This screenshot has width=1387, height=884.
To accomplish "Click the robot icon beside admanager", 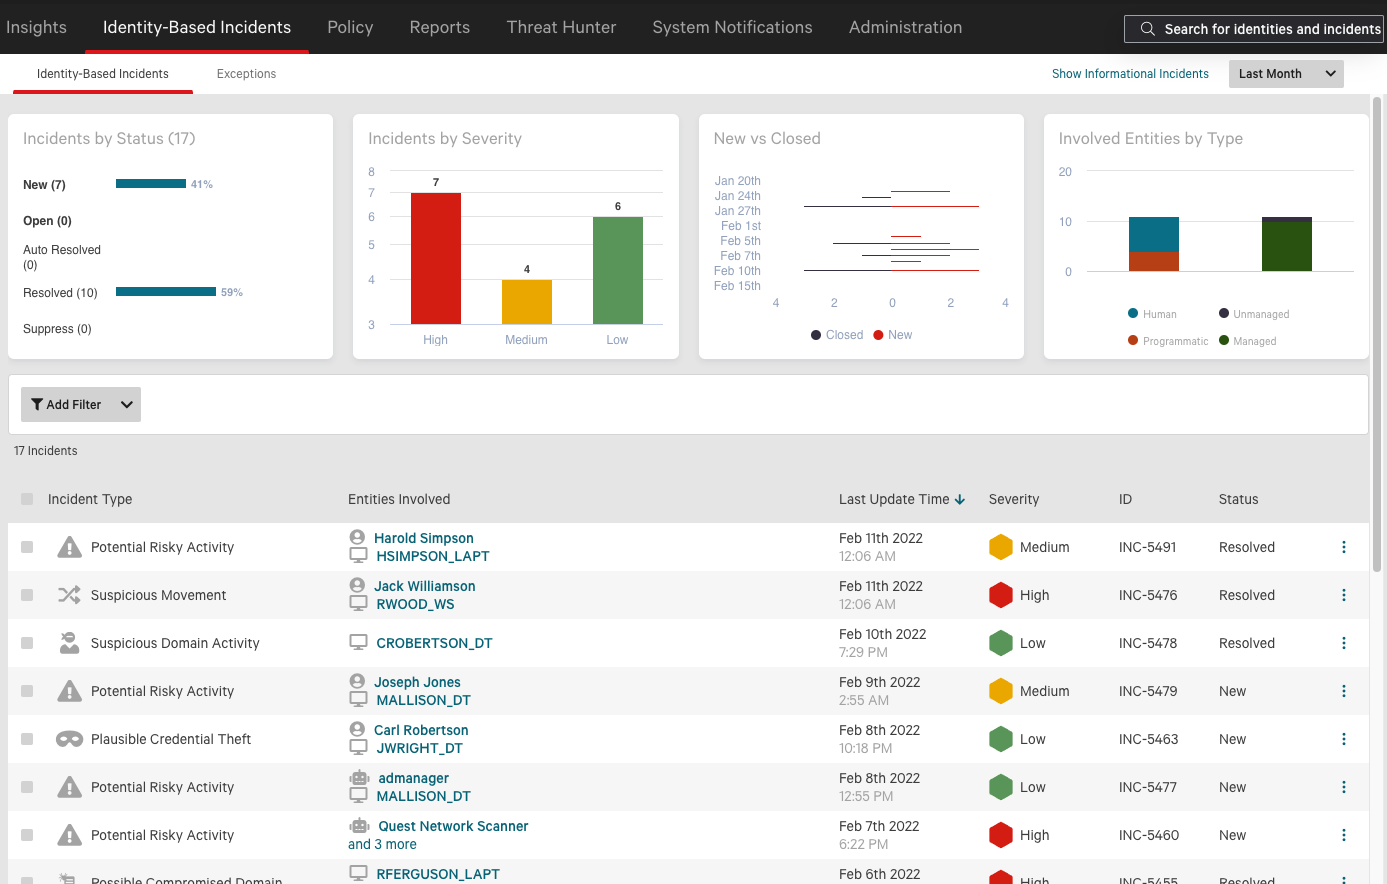I will pyautogui.click(x=359, y=778).
